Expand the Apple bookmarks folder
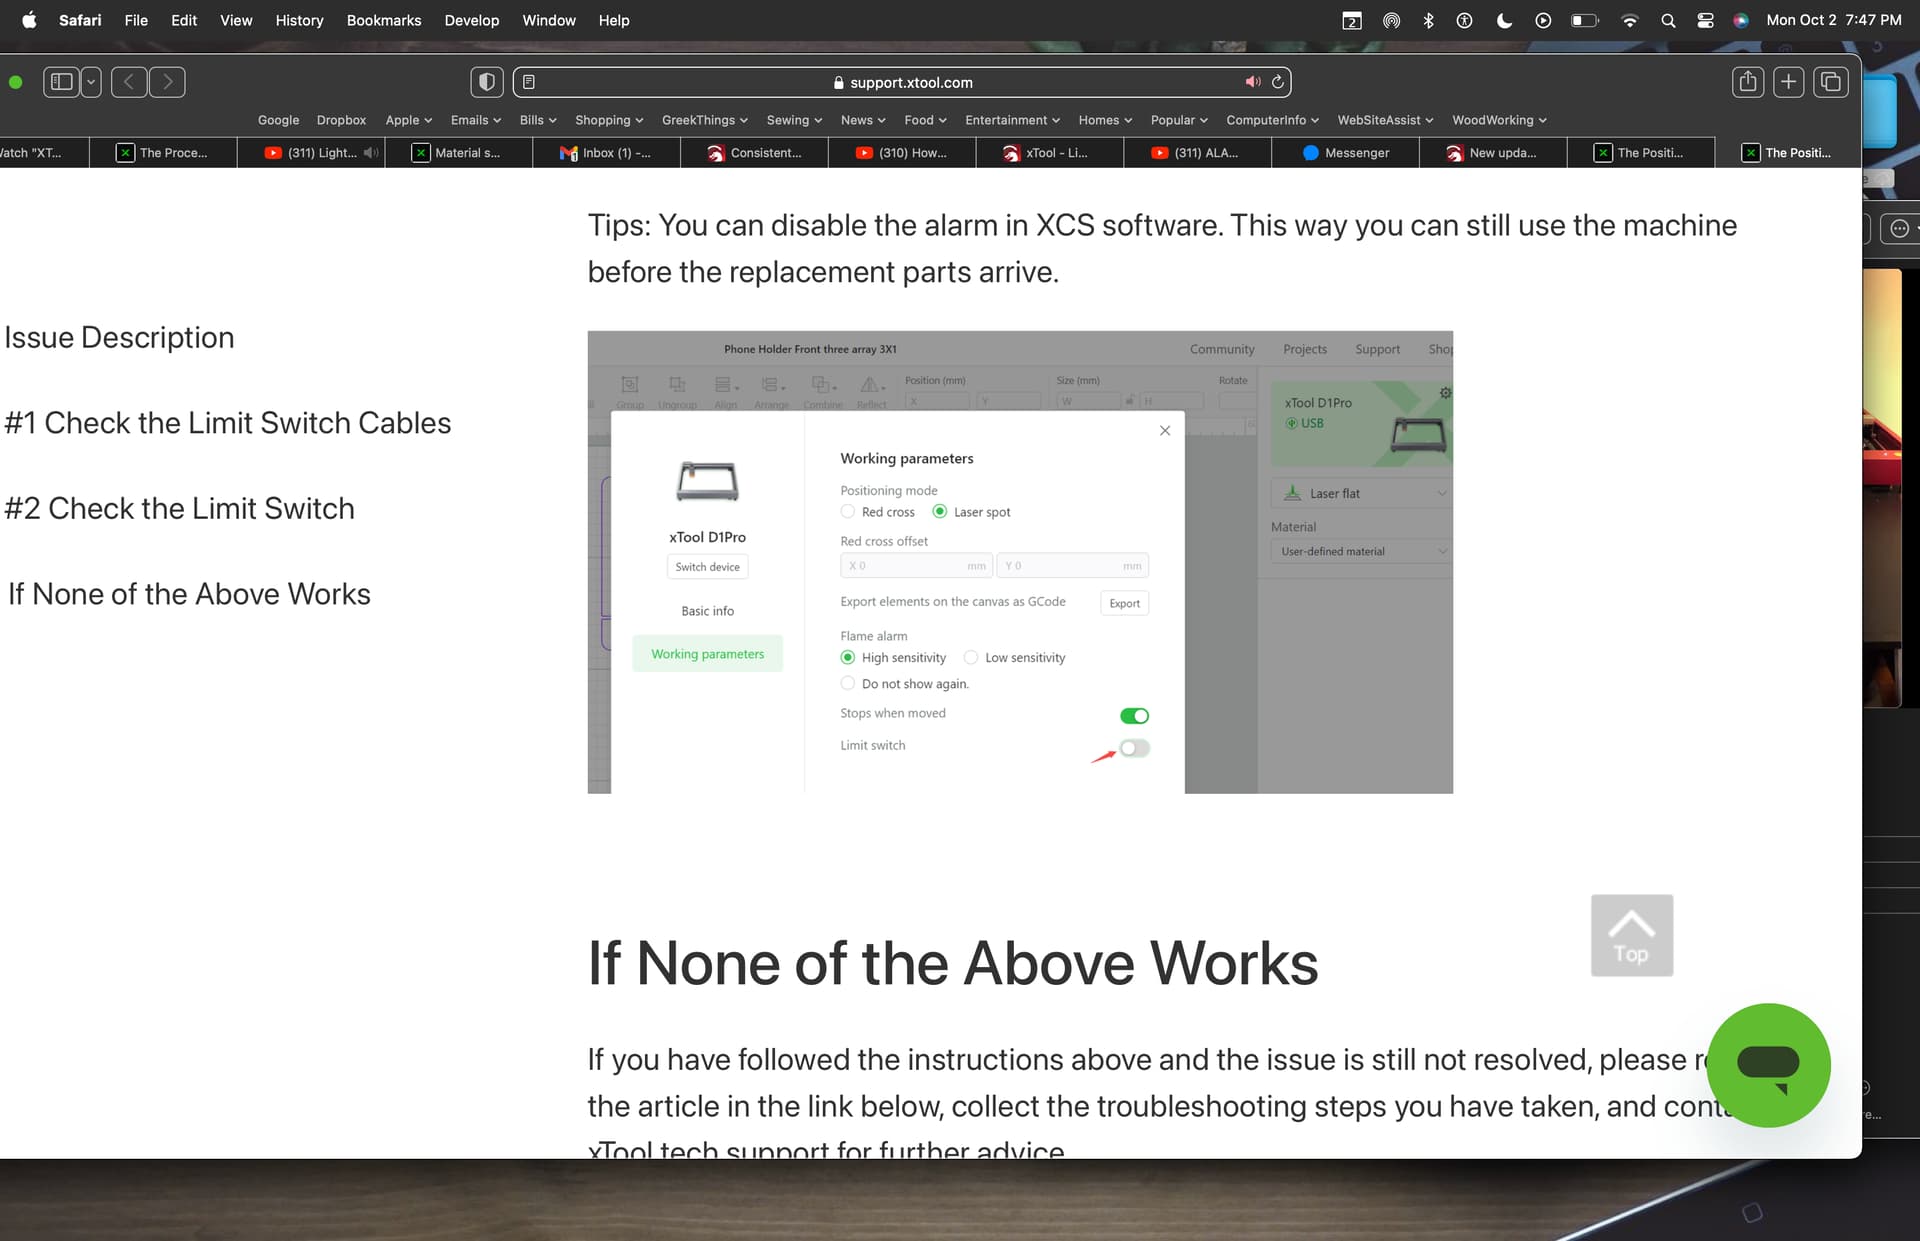Screen dimensions: 1920x1241 click(x=409, y=120)
